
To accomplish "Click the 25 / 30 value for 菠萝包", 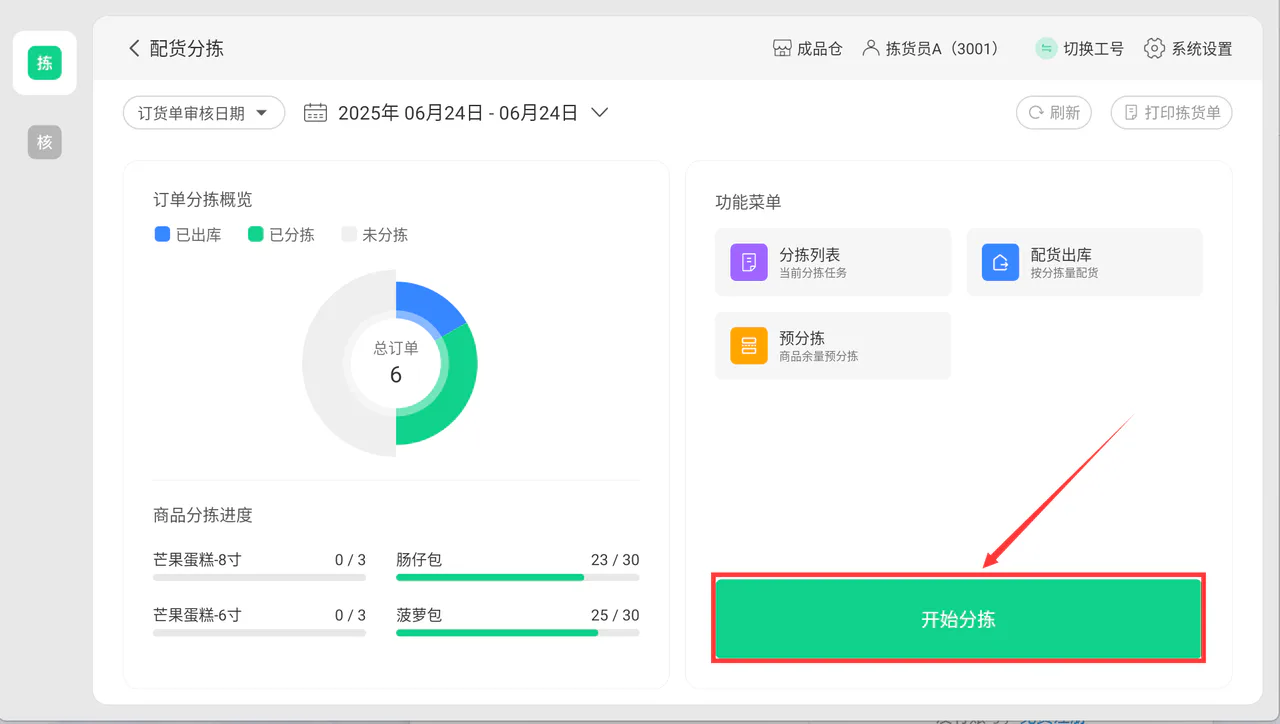I will pyautogui.click(x=615, y=615).
